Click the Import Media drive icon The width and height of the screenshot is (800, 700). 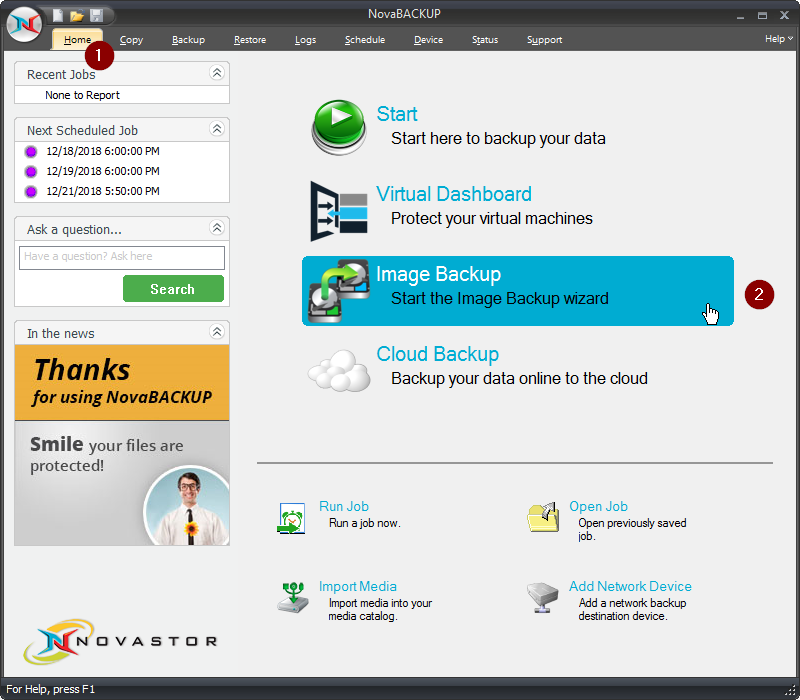[x=293, y=597]
